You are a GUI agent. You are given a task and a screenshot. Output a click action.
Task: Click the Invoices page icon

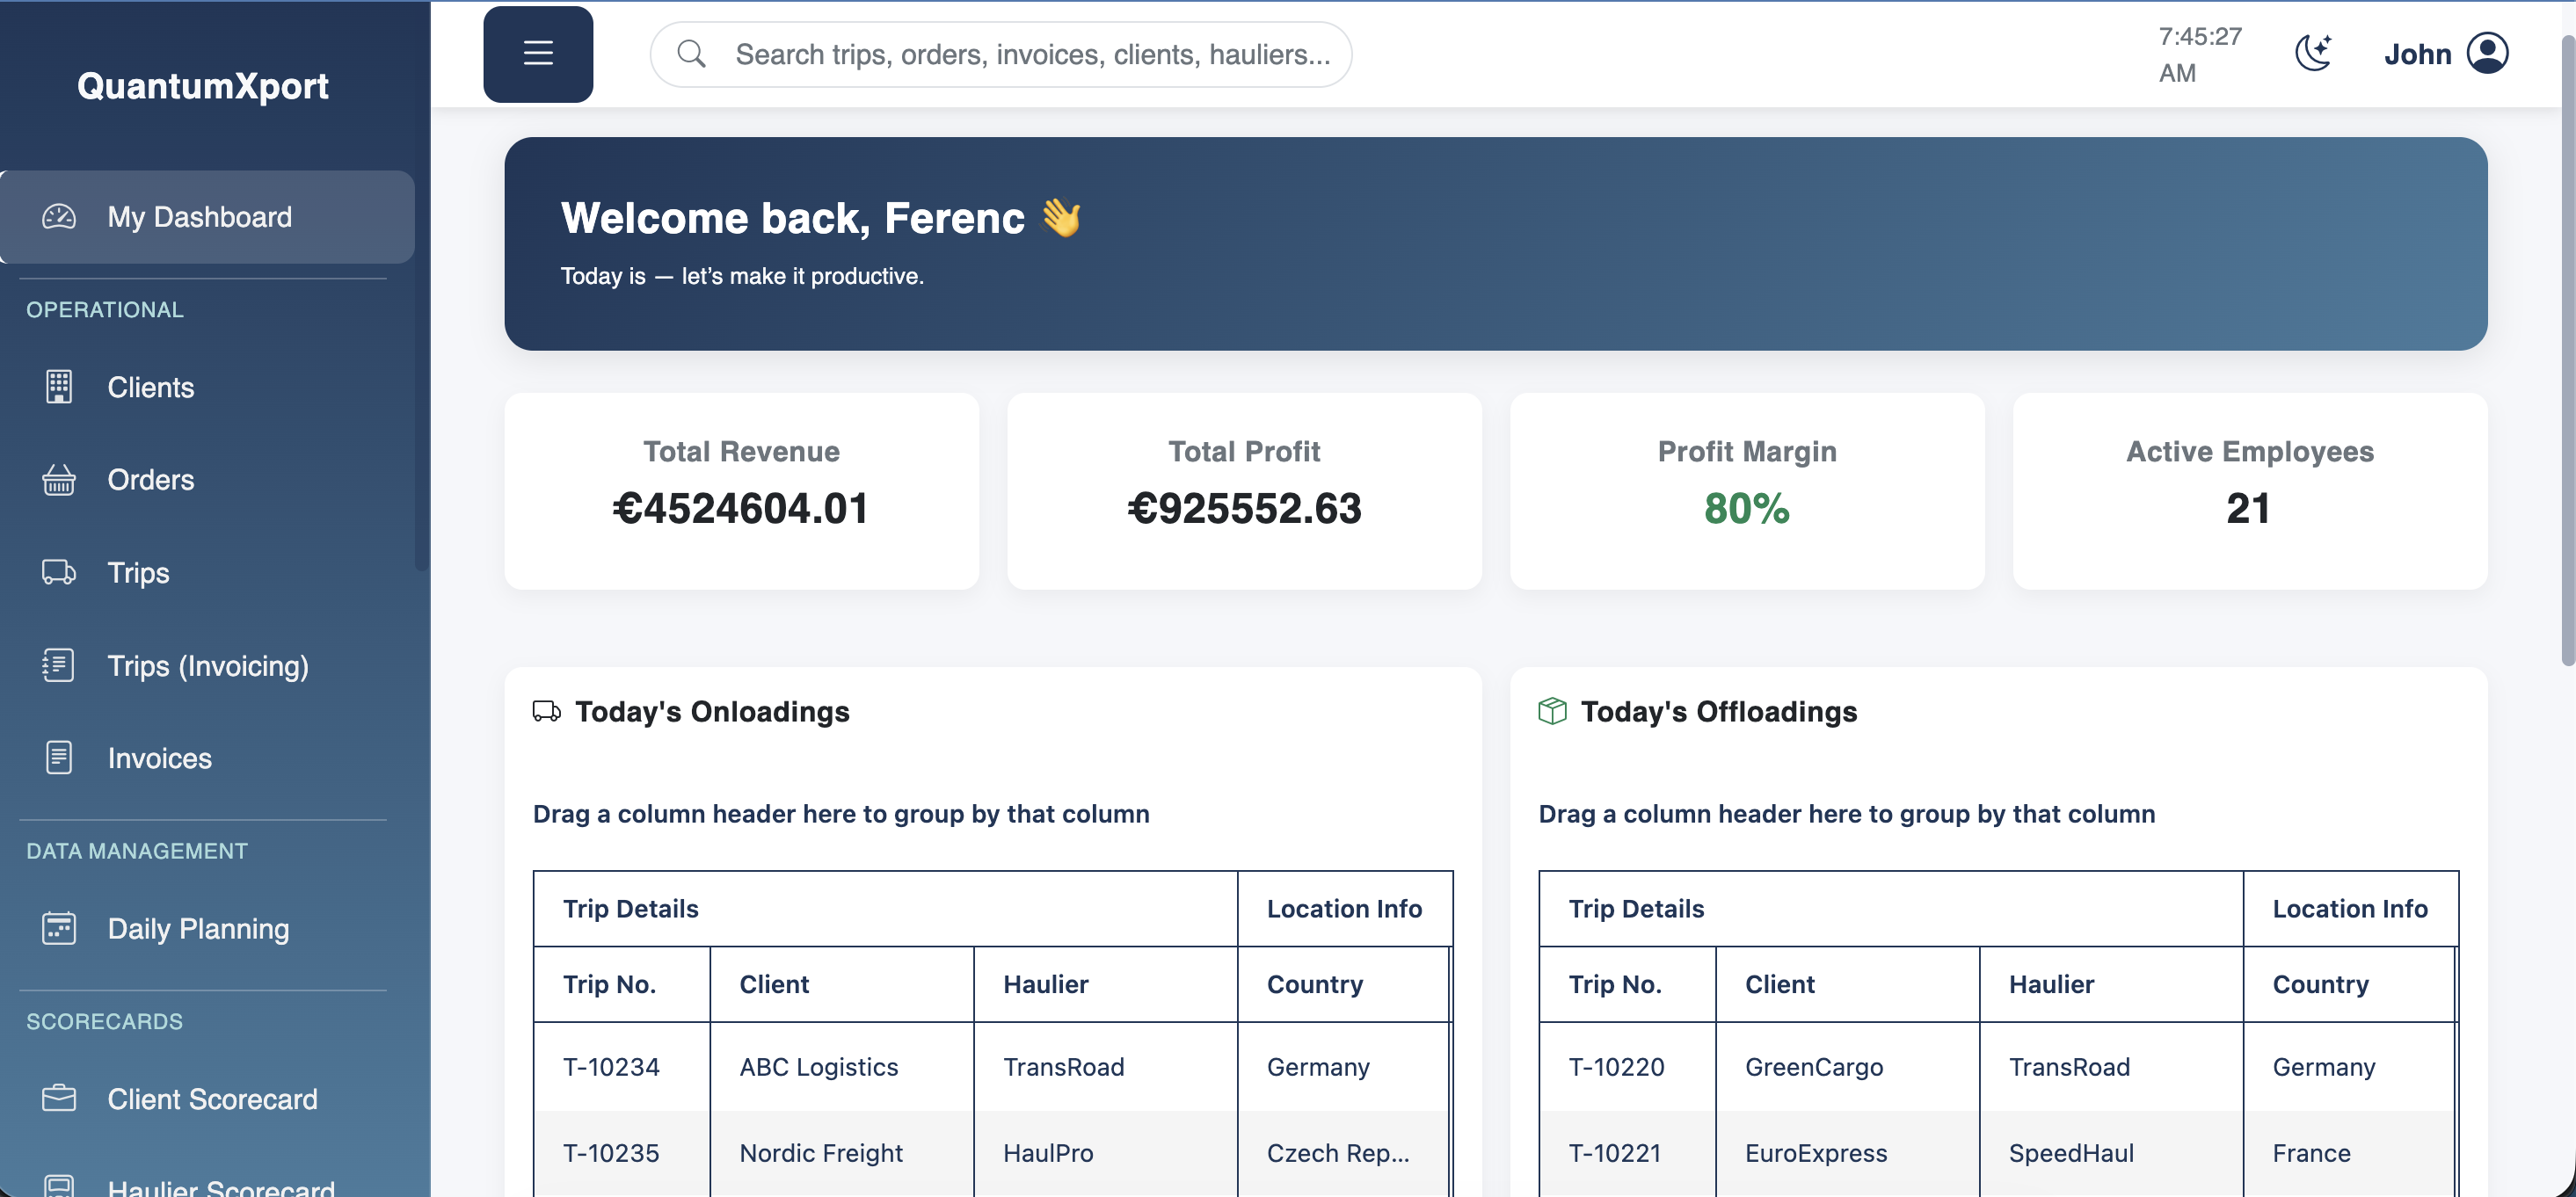[59, 758]
